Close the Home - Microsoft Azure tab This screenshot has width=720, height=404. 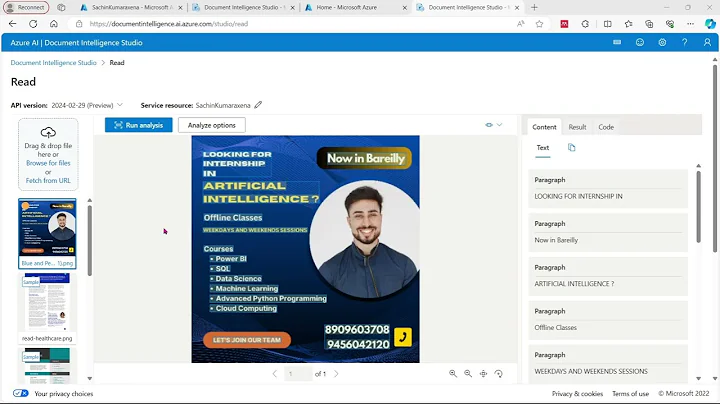pos(405,7)
